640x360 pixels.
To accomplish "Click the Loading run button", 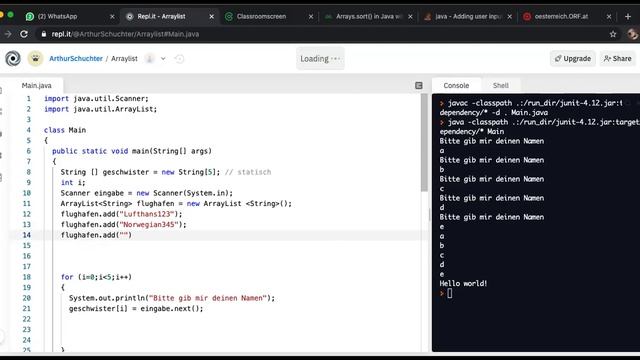I will tap(320, 59).
